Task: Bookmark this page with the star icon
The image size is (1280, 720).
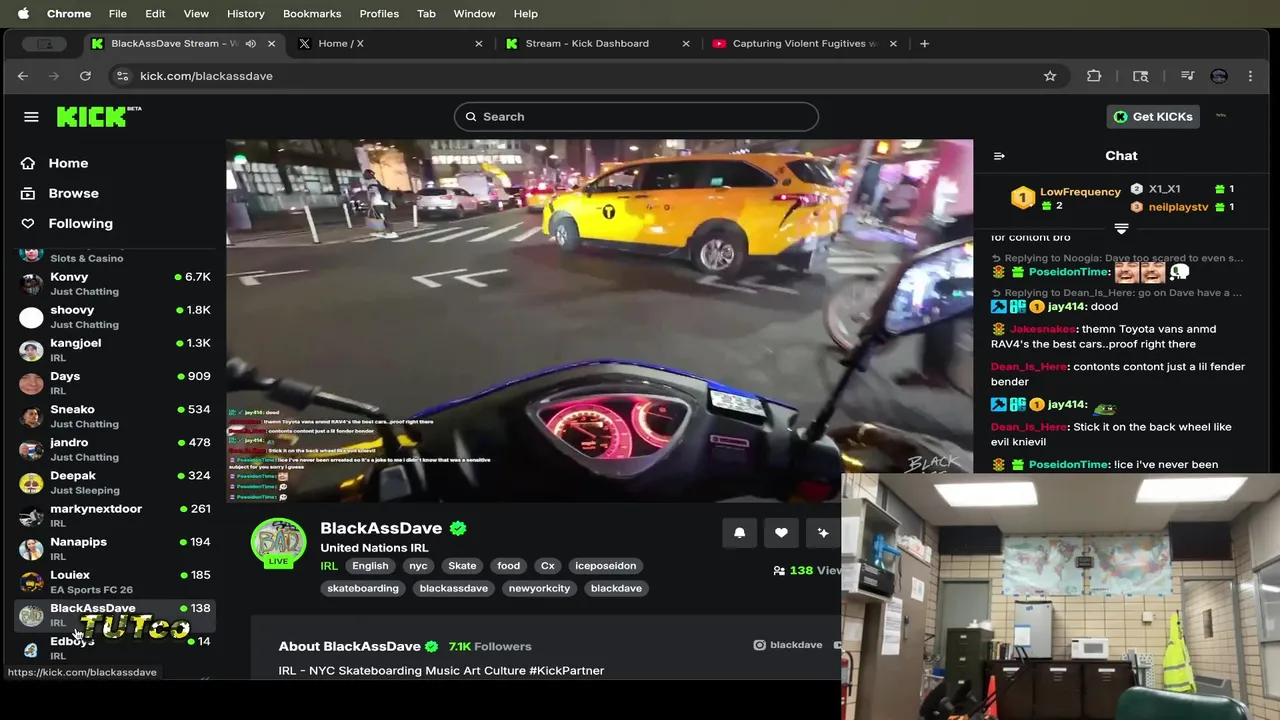Action: [x=1050, y=76]
